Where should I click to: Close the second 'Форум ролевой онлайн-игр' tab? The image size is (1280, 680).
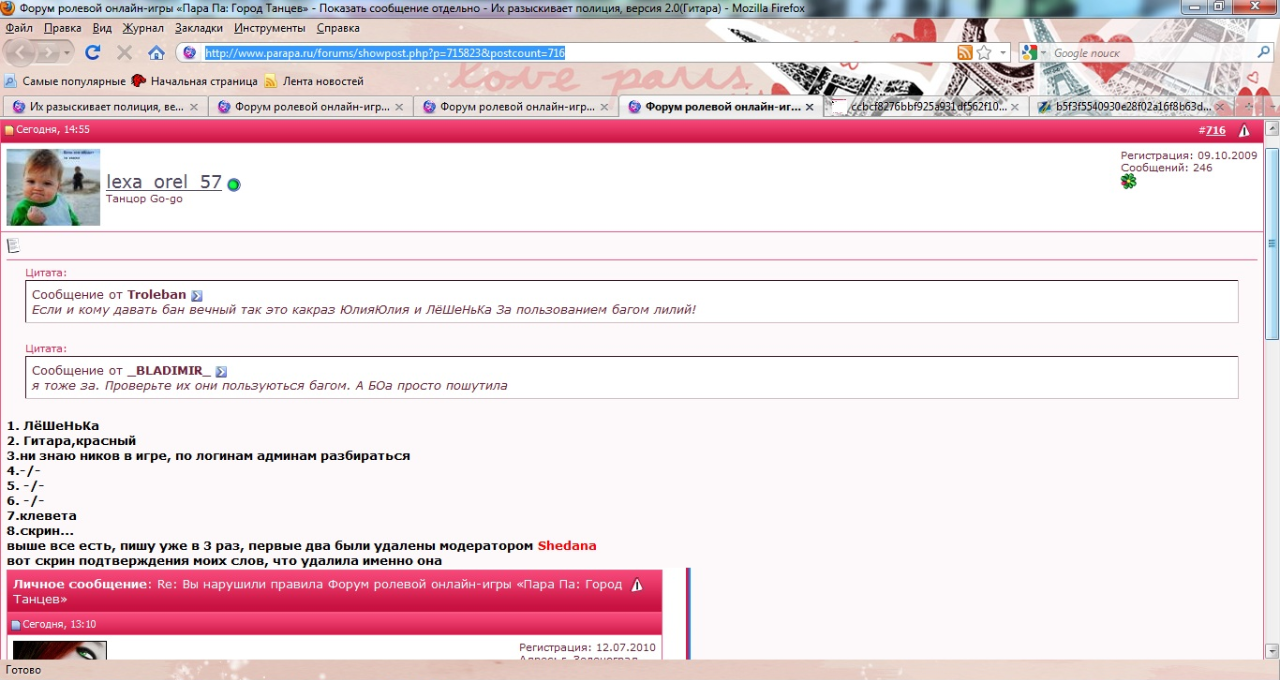coord(399,107)
